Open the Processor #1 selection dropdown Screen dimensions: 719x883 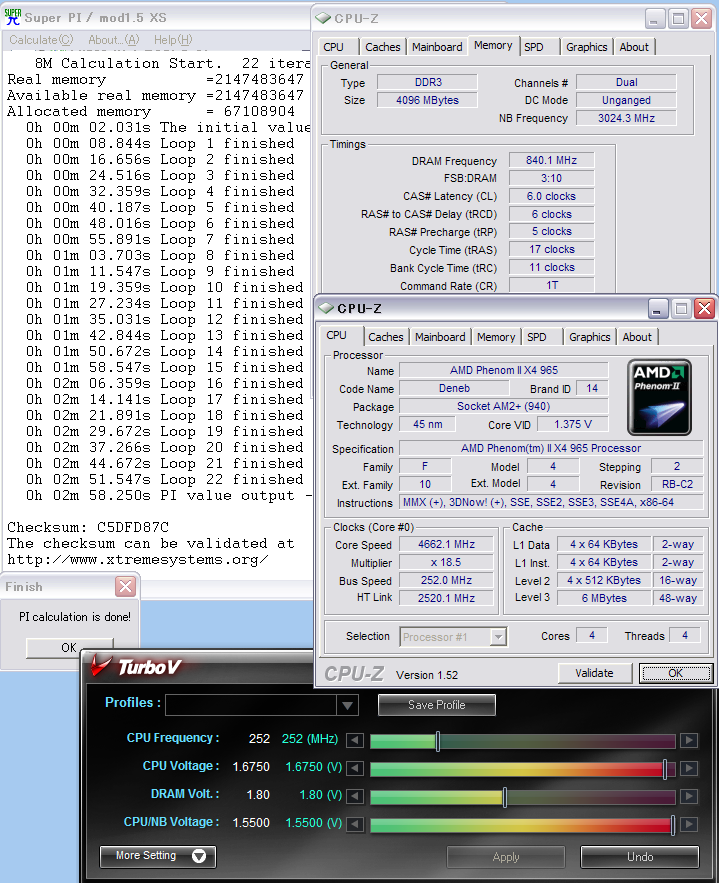pos(497,637)
